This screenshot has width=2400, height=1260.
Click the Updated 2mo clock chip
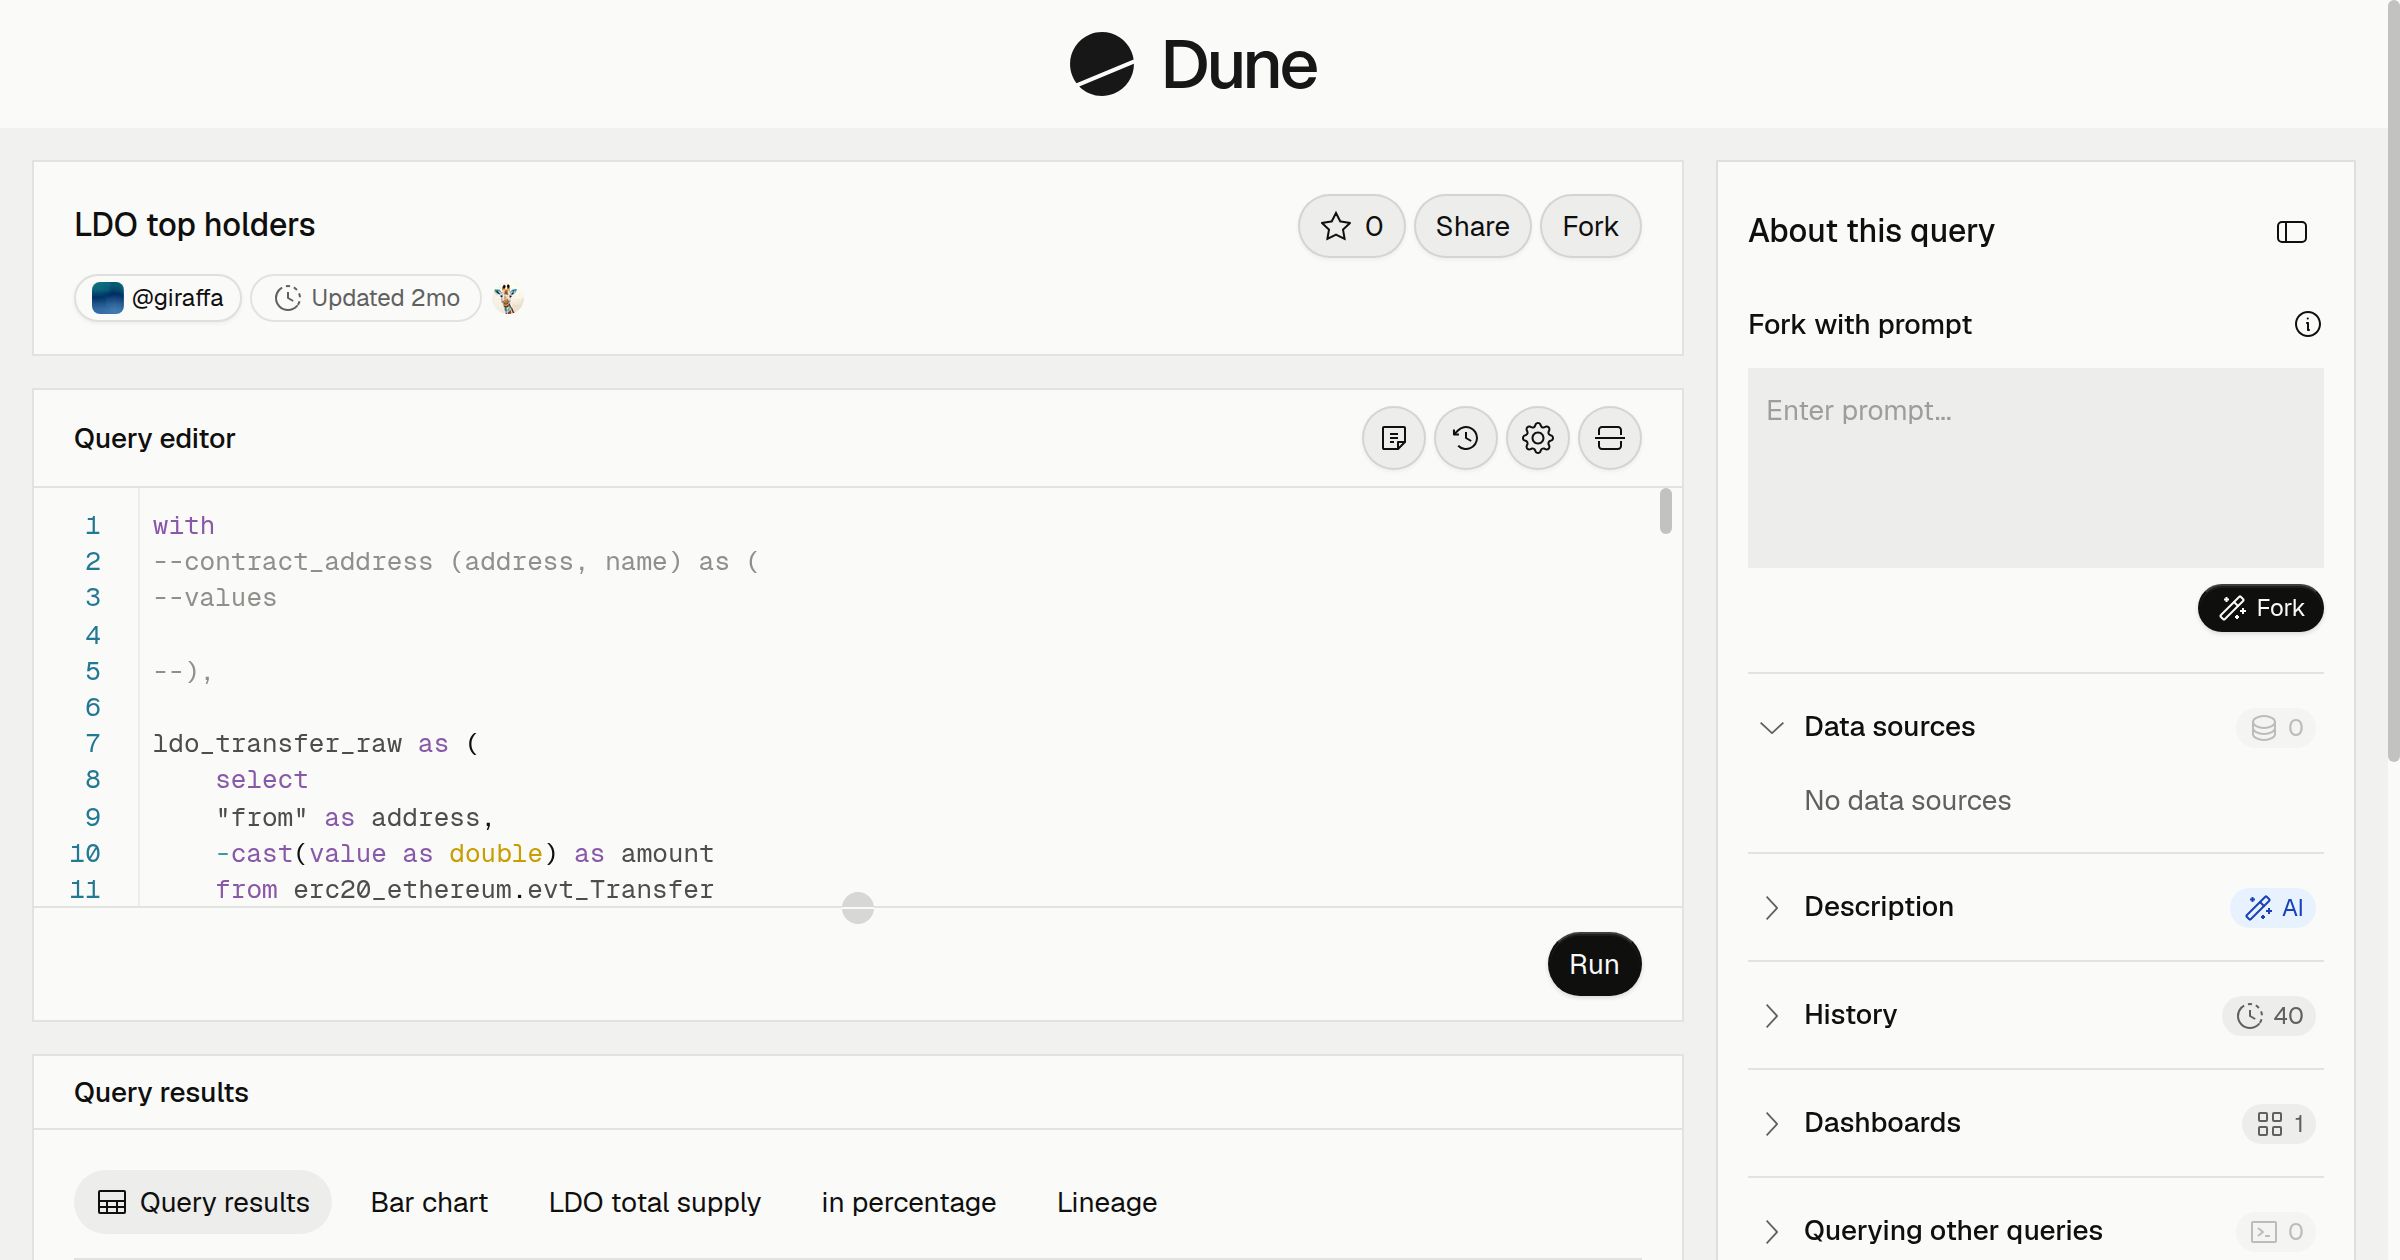click(366, 298)
